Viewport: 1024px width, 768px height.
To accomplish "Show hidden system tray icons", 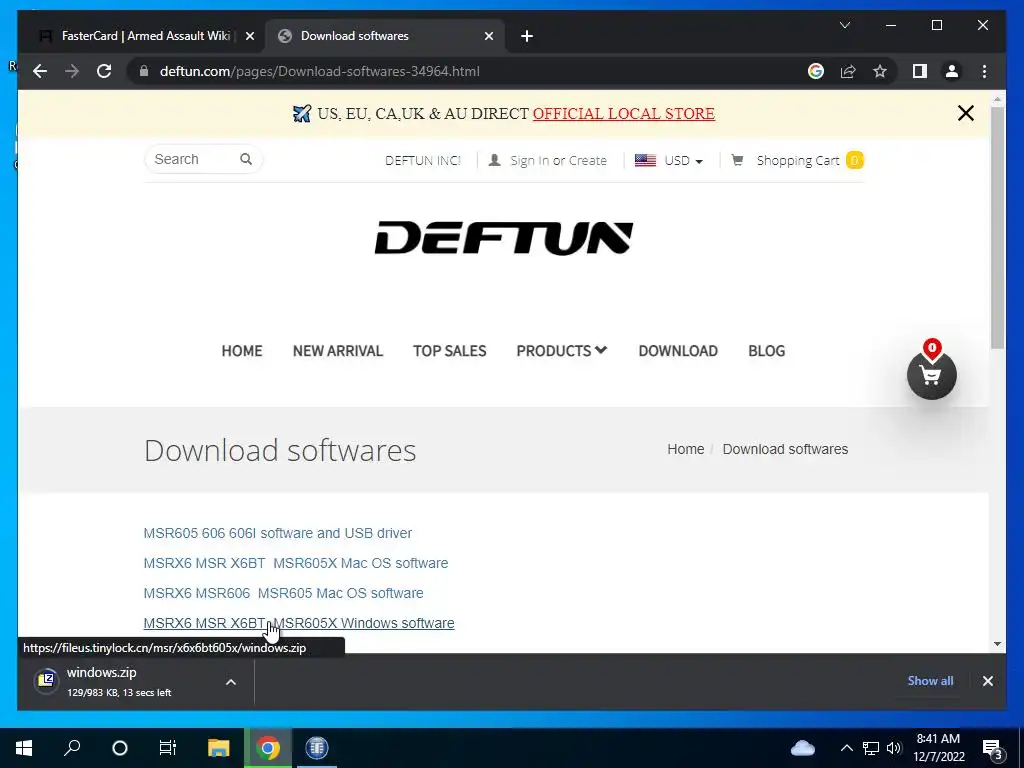I will [846, 748].
